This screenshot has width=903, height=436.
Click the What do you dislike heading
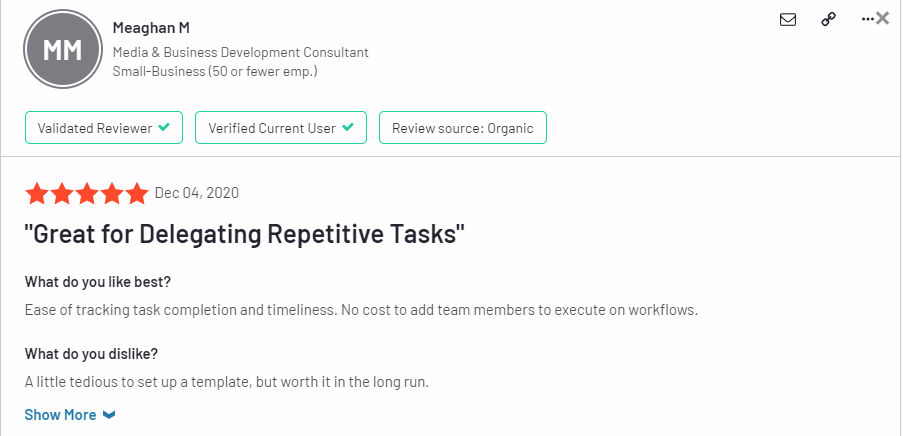(x=91, y=354)
